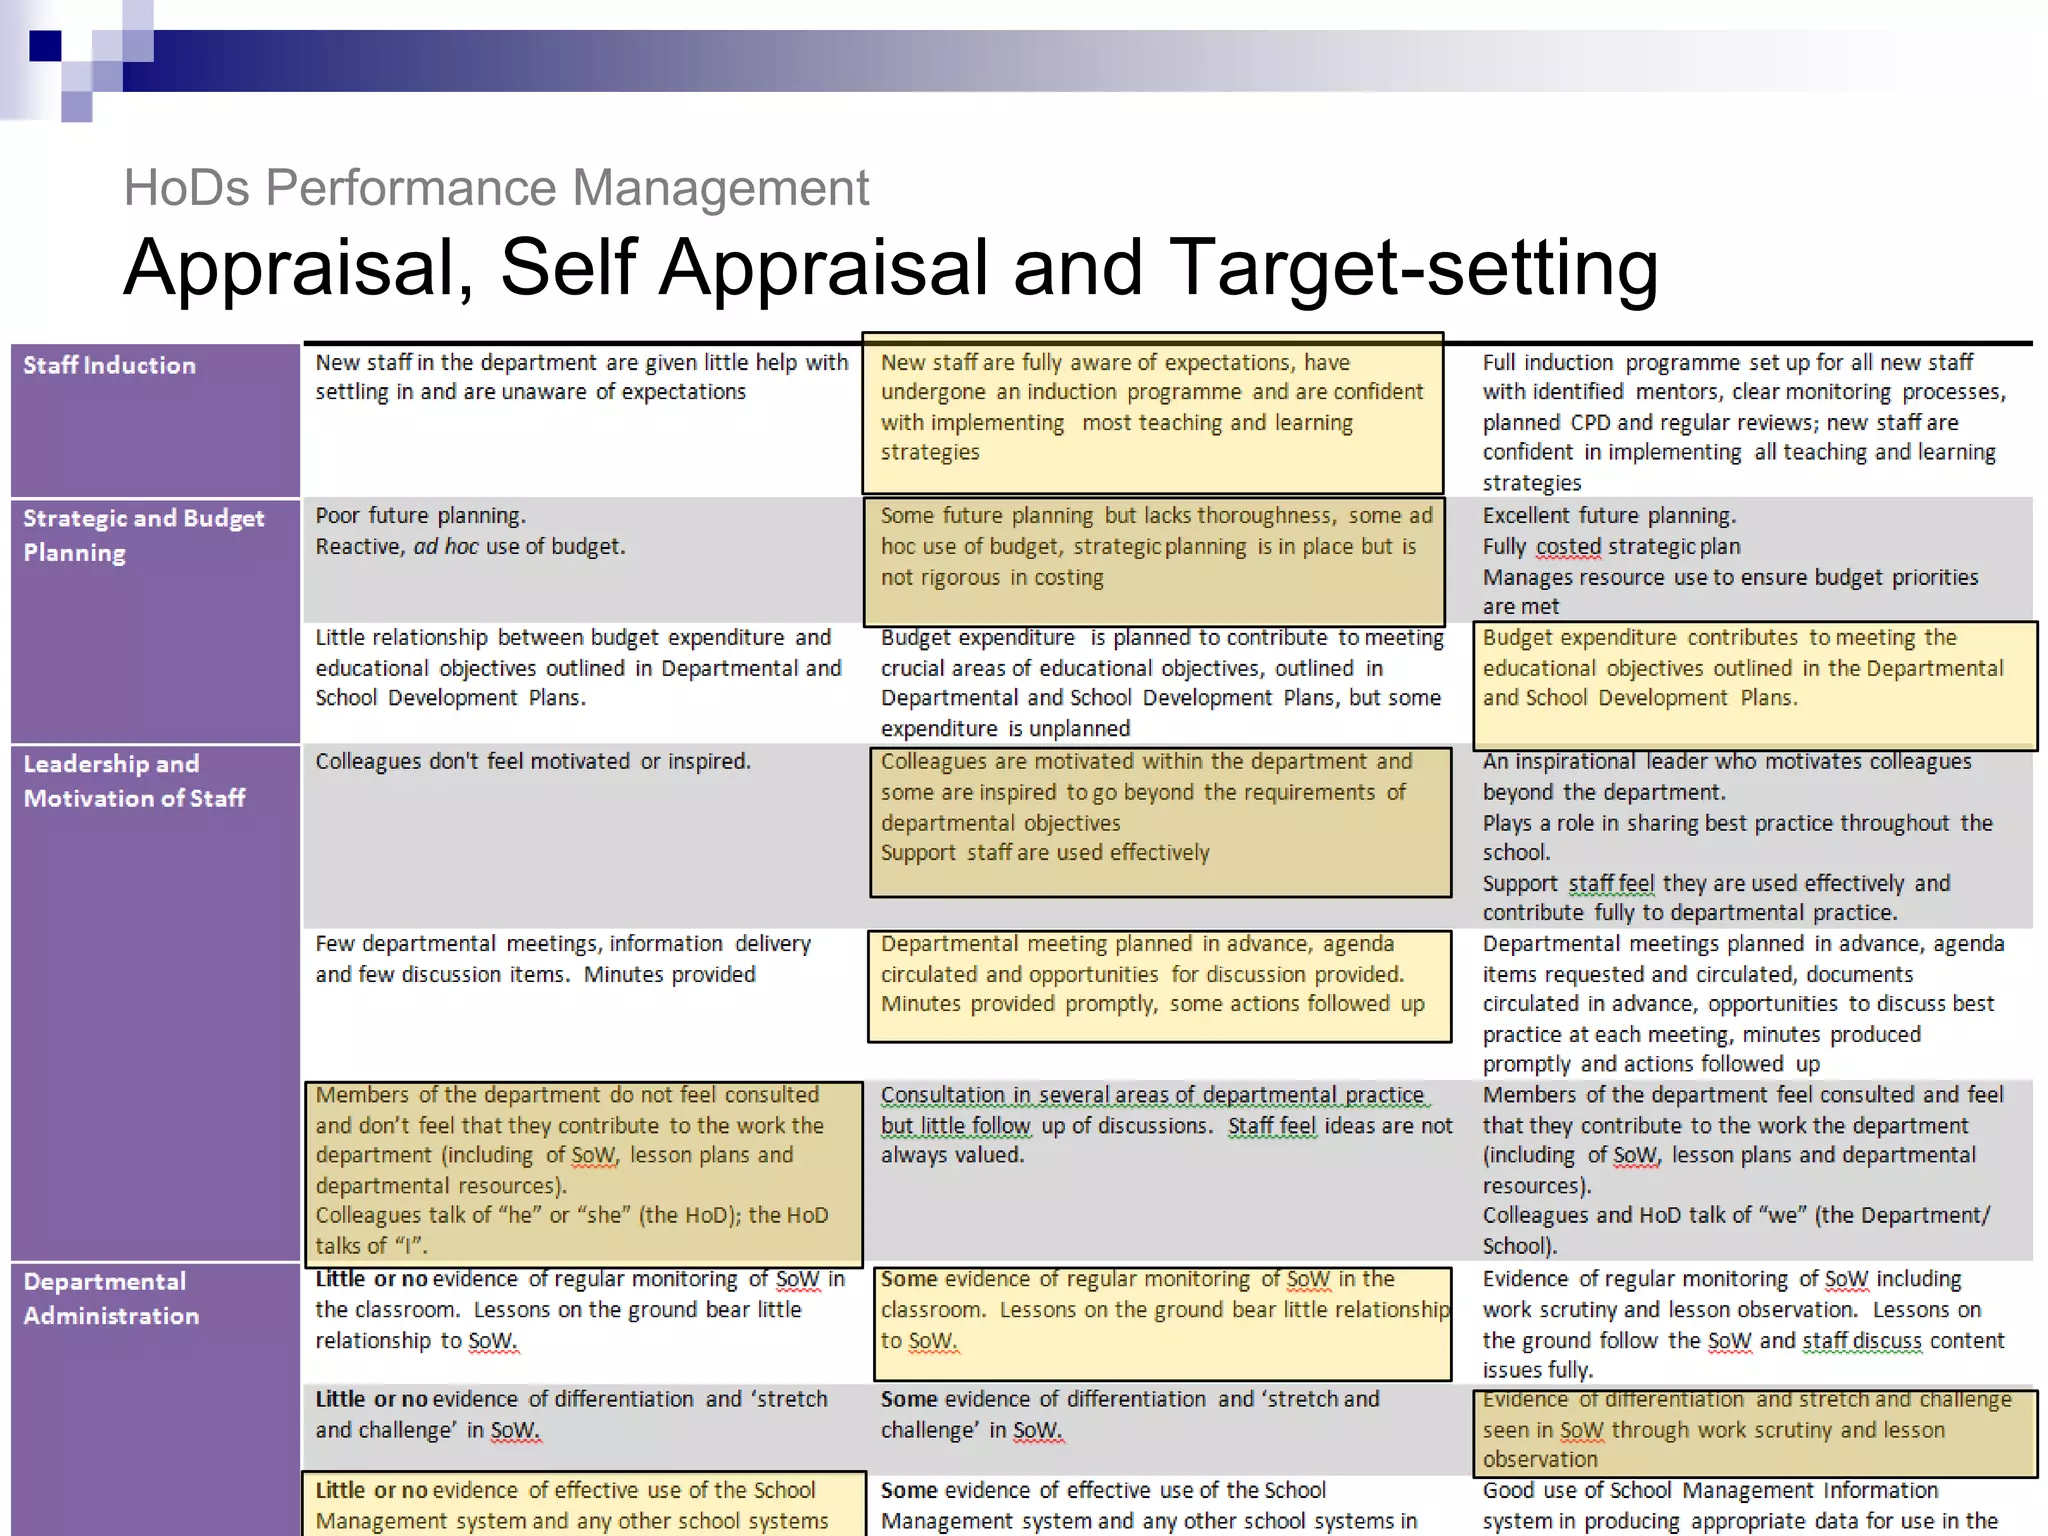
Task: Select cell 'New staff in the department are given little help'
Action: [582, 420]
